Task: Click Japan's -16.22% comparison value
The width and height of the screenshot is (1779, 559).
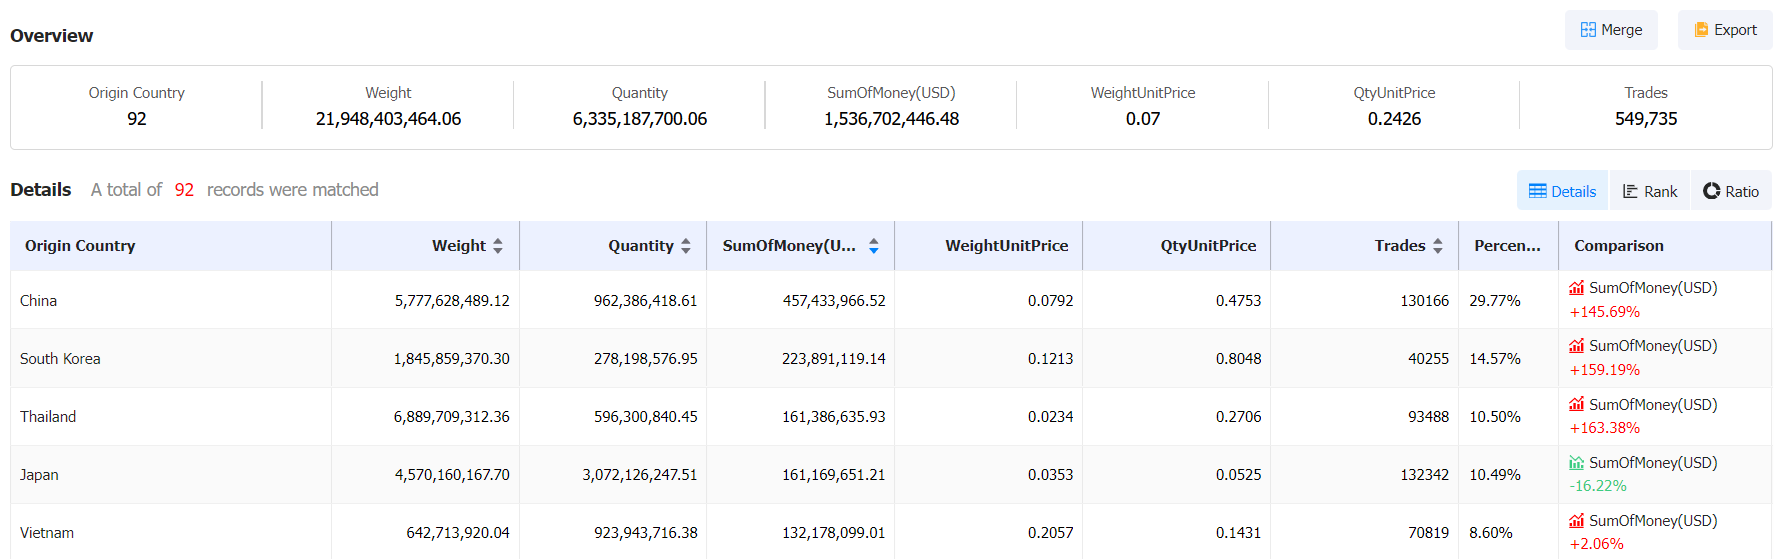Action: (1598, 486)
